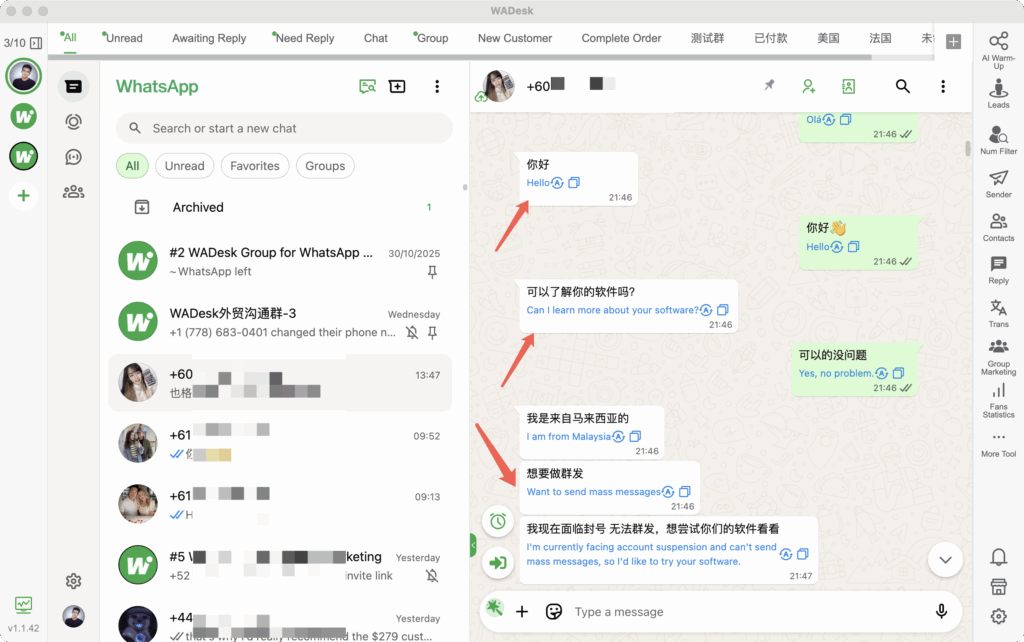Screen dimensions: 1024x642
Task: Search within the current conversation
Action: (902, 86)
